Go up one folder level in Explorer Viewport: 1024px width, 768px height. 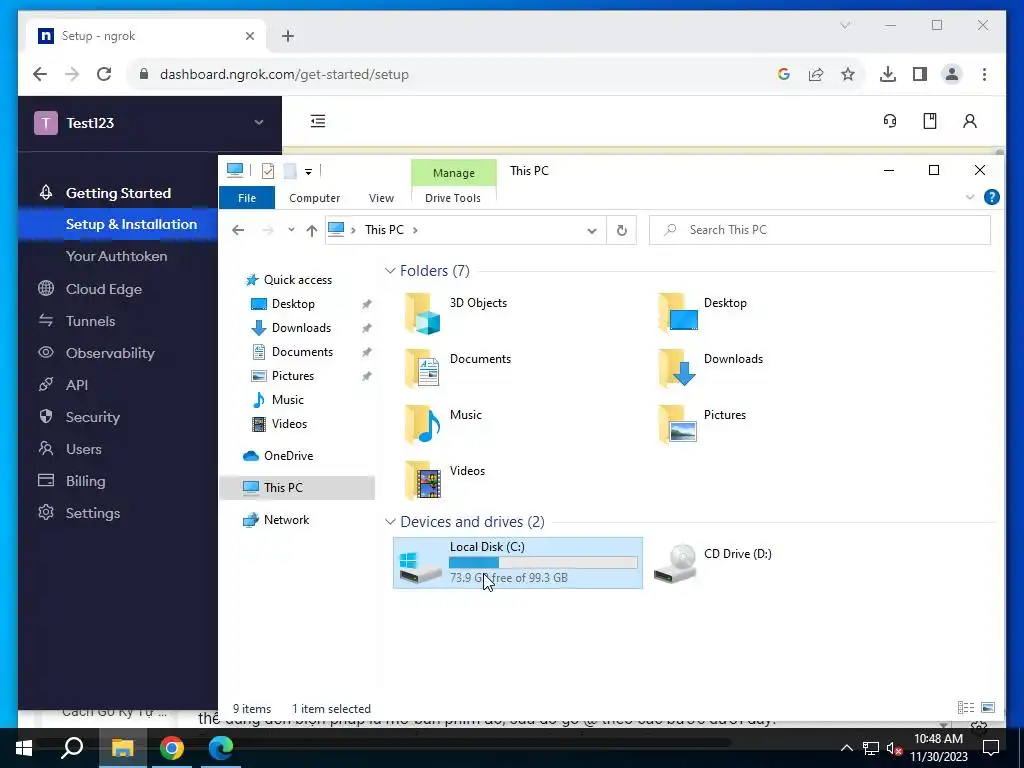tap(312, 230)
